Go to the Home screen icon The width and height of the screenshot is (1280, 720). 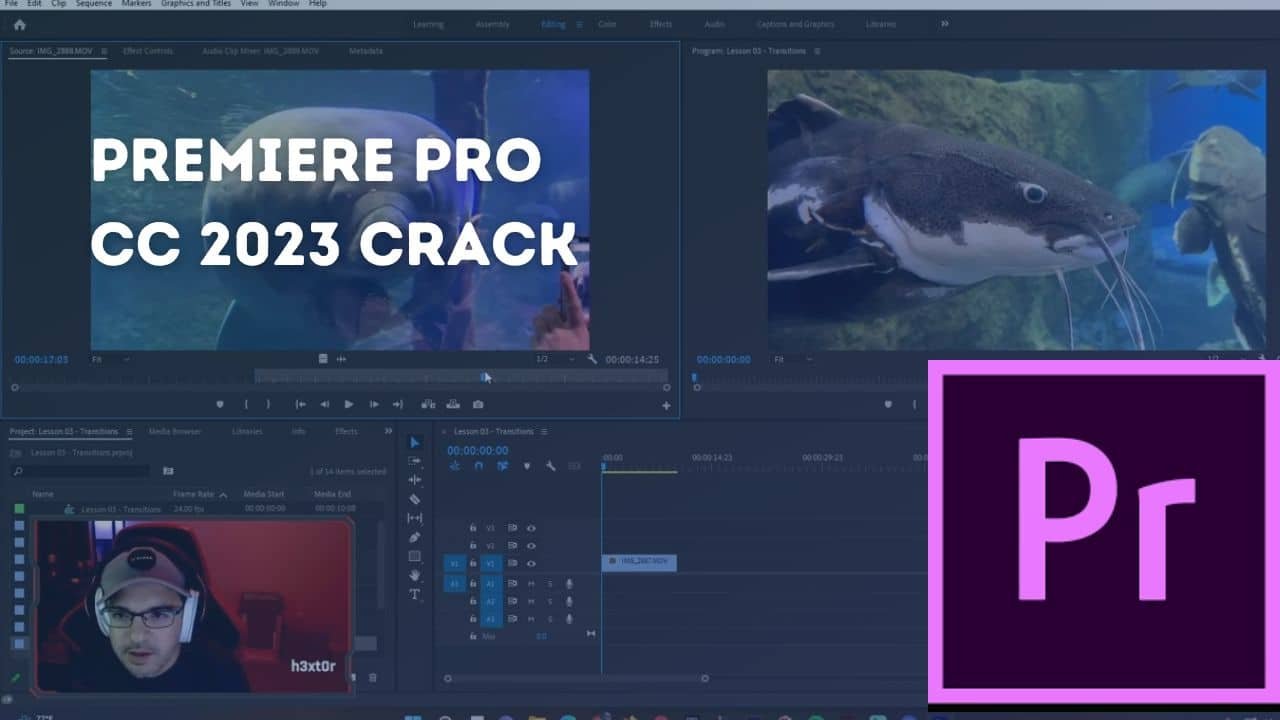click(19, 24)
